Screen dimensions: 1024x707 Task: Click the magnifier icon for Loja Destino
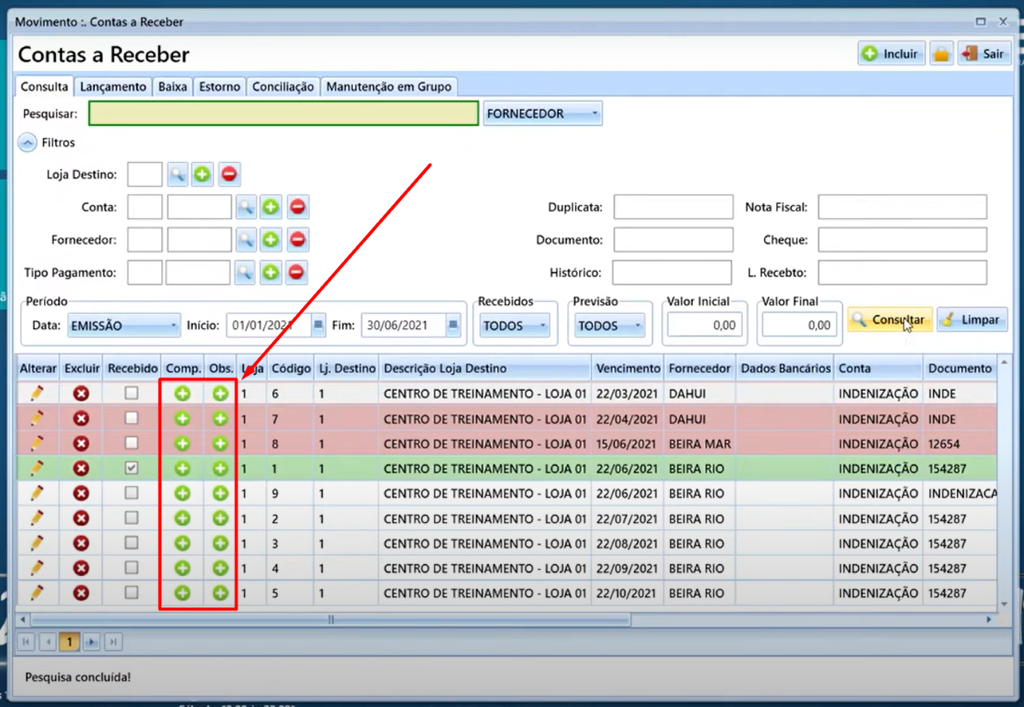(178, 174)
